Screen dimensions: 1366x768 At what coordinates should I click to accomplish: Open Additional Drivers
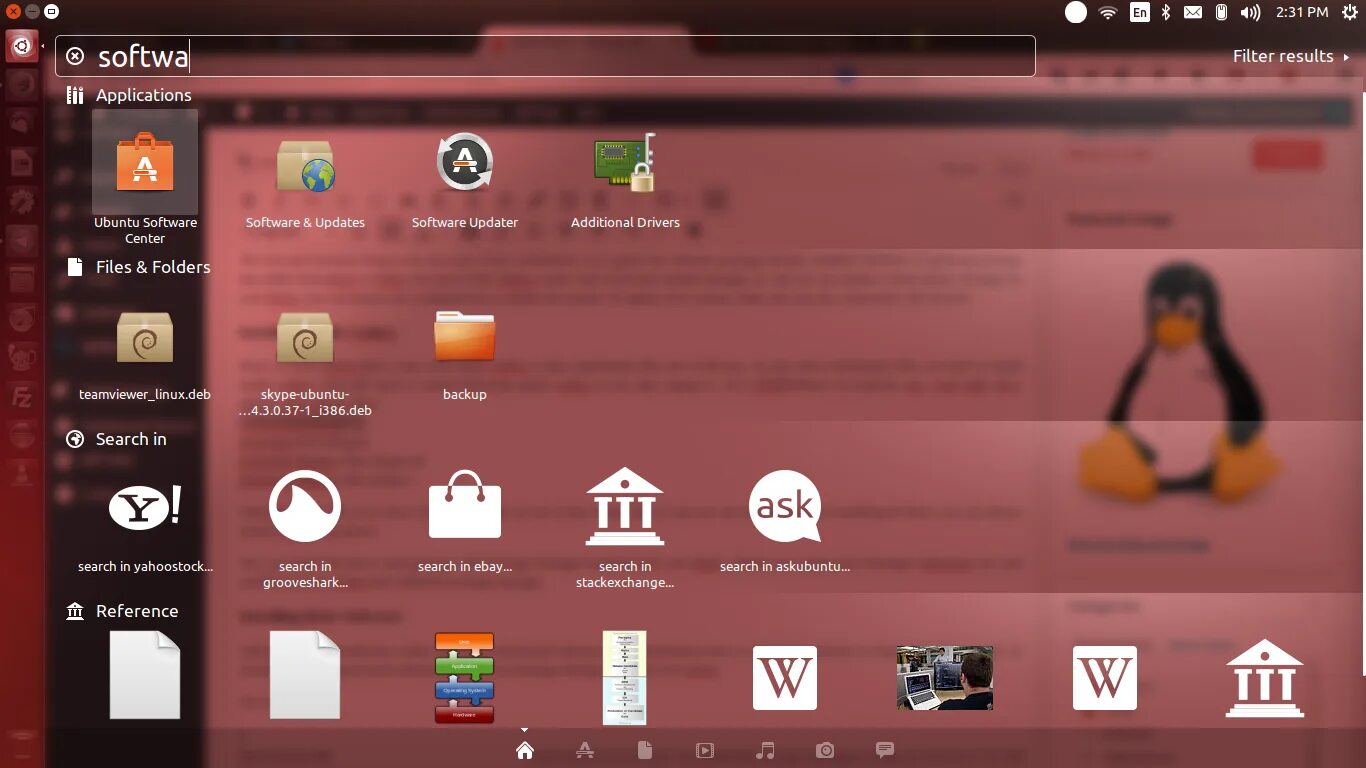tap(625, 180)
